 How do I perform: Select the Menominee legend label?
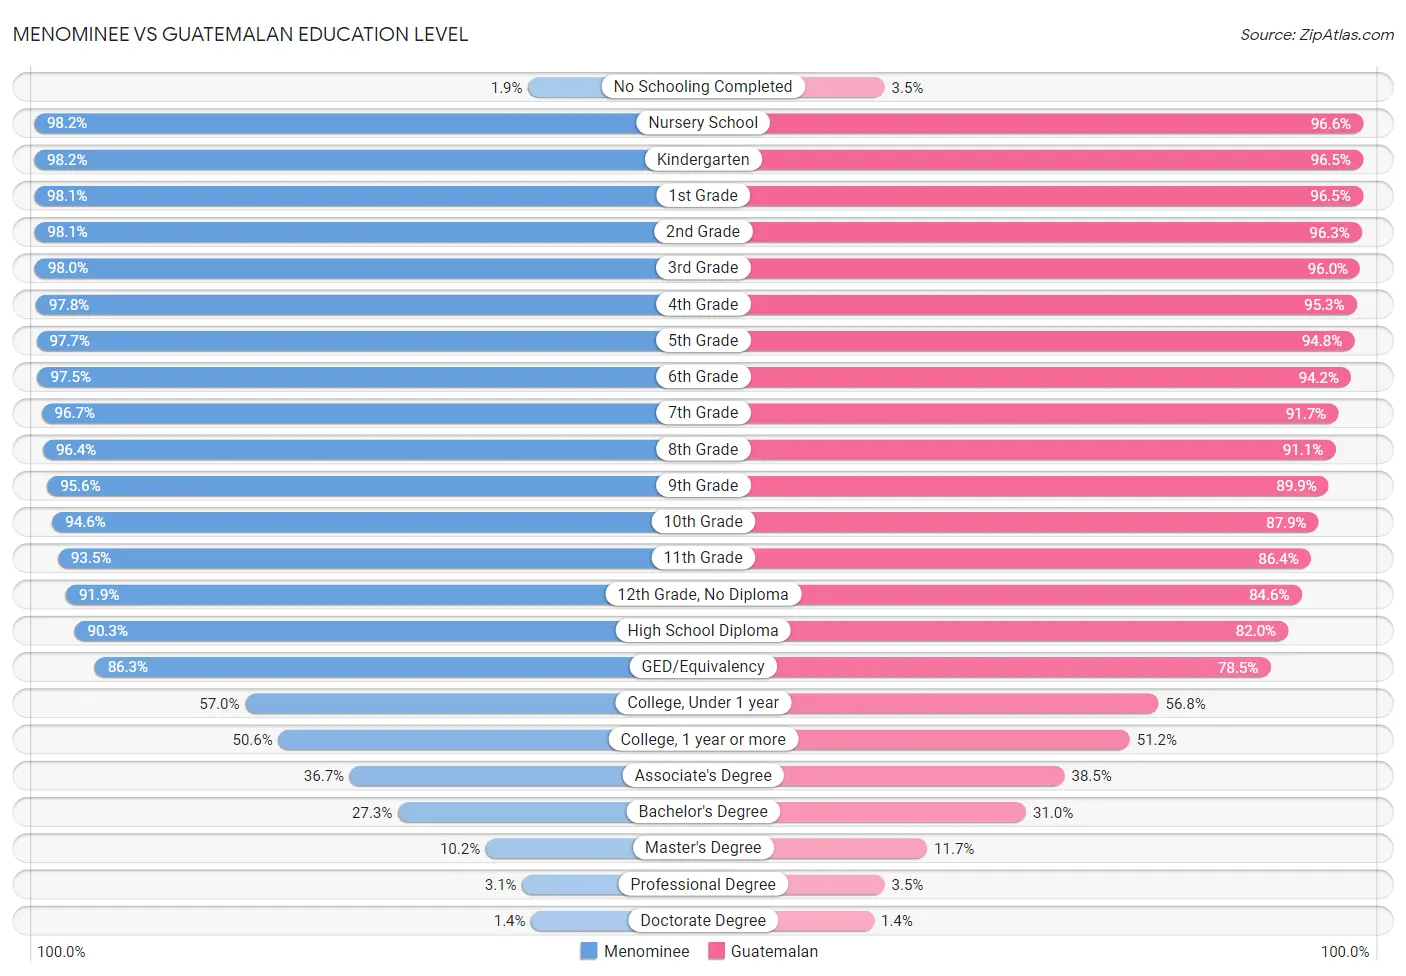tap(646, 951)
